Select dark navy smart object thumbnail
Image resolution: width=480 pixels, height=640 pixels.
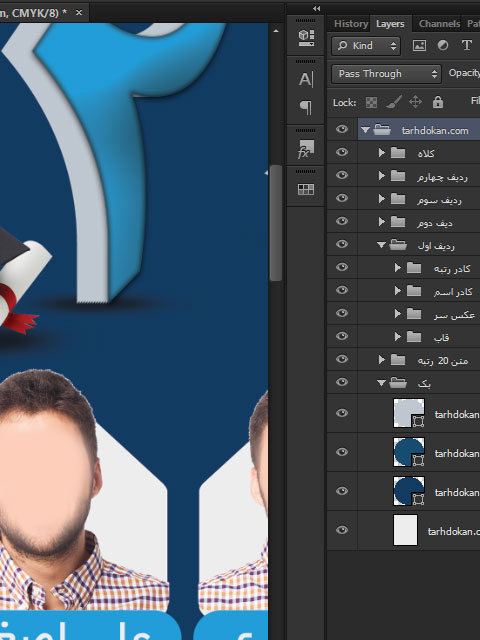coord(409,491)
